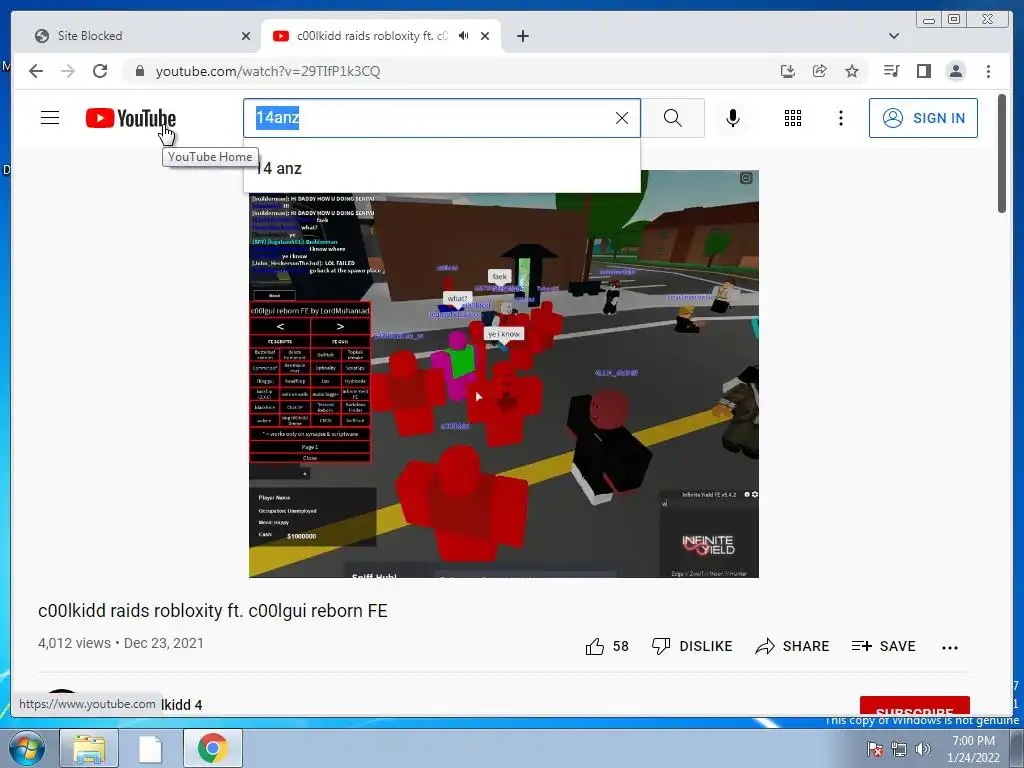Click the browser forward arrow
Viewport: 1024px width, 768px height.
click(68, 71)
